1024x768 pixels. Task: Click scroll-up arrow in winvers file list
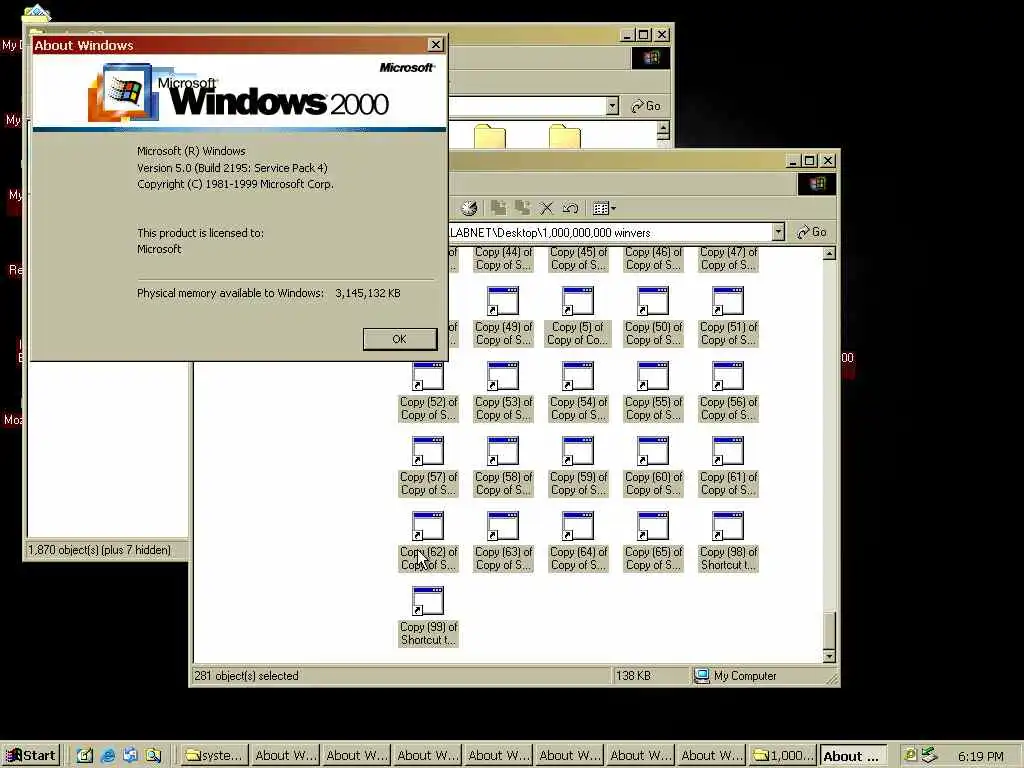click(x=829, y=253)
